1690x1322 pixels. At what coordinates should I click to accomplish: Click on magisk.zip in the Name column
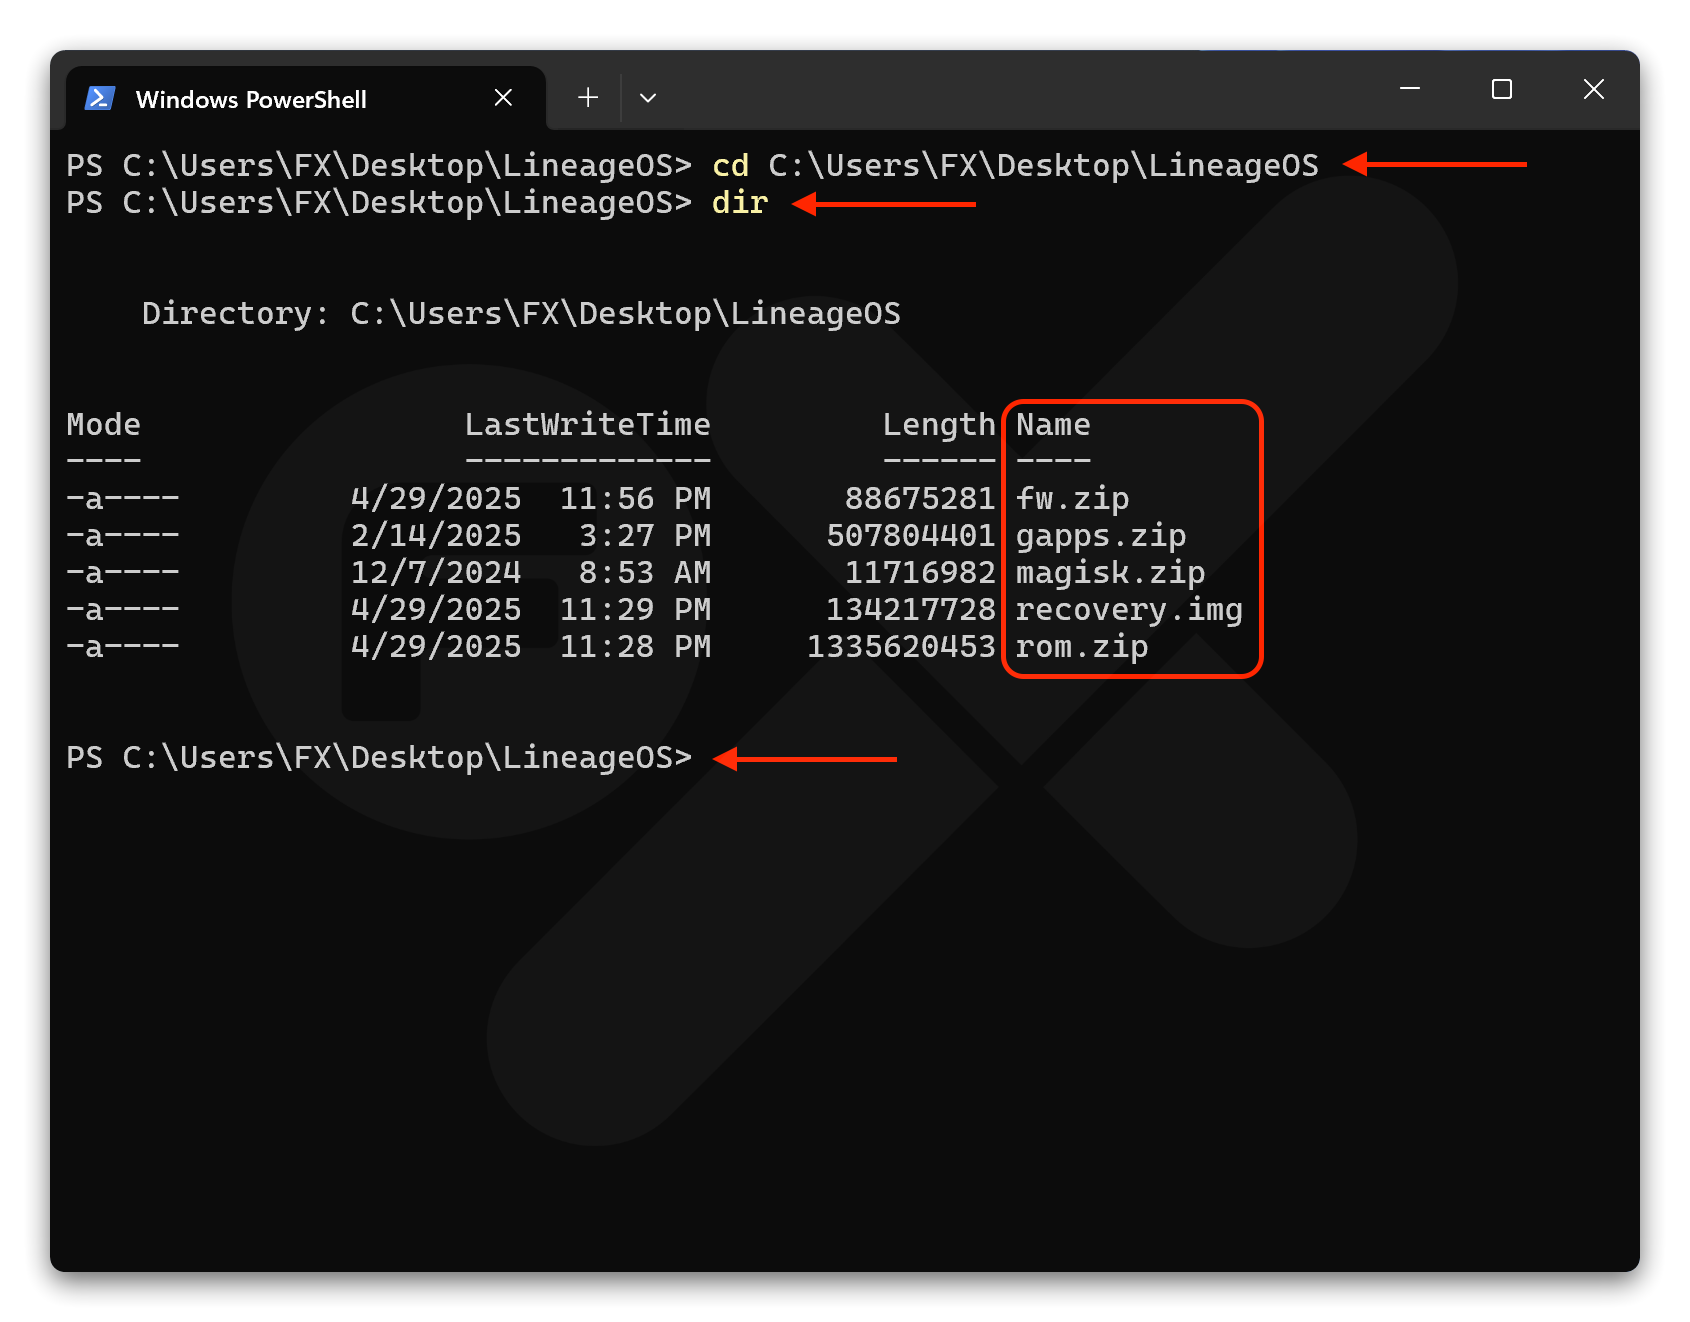click(x=1110, y=573)
